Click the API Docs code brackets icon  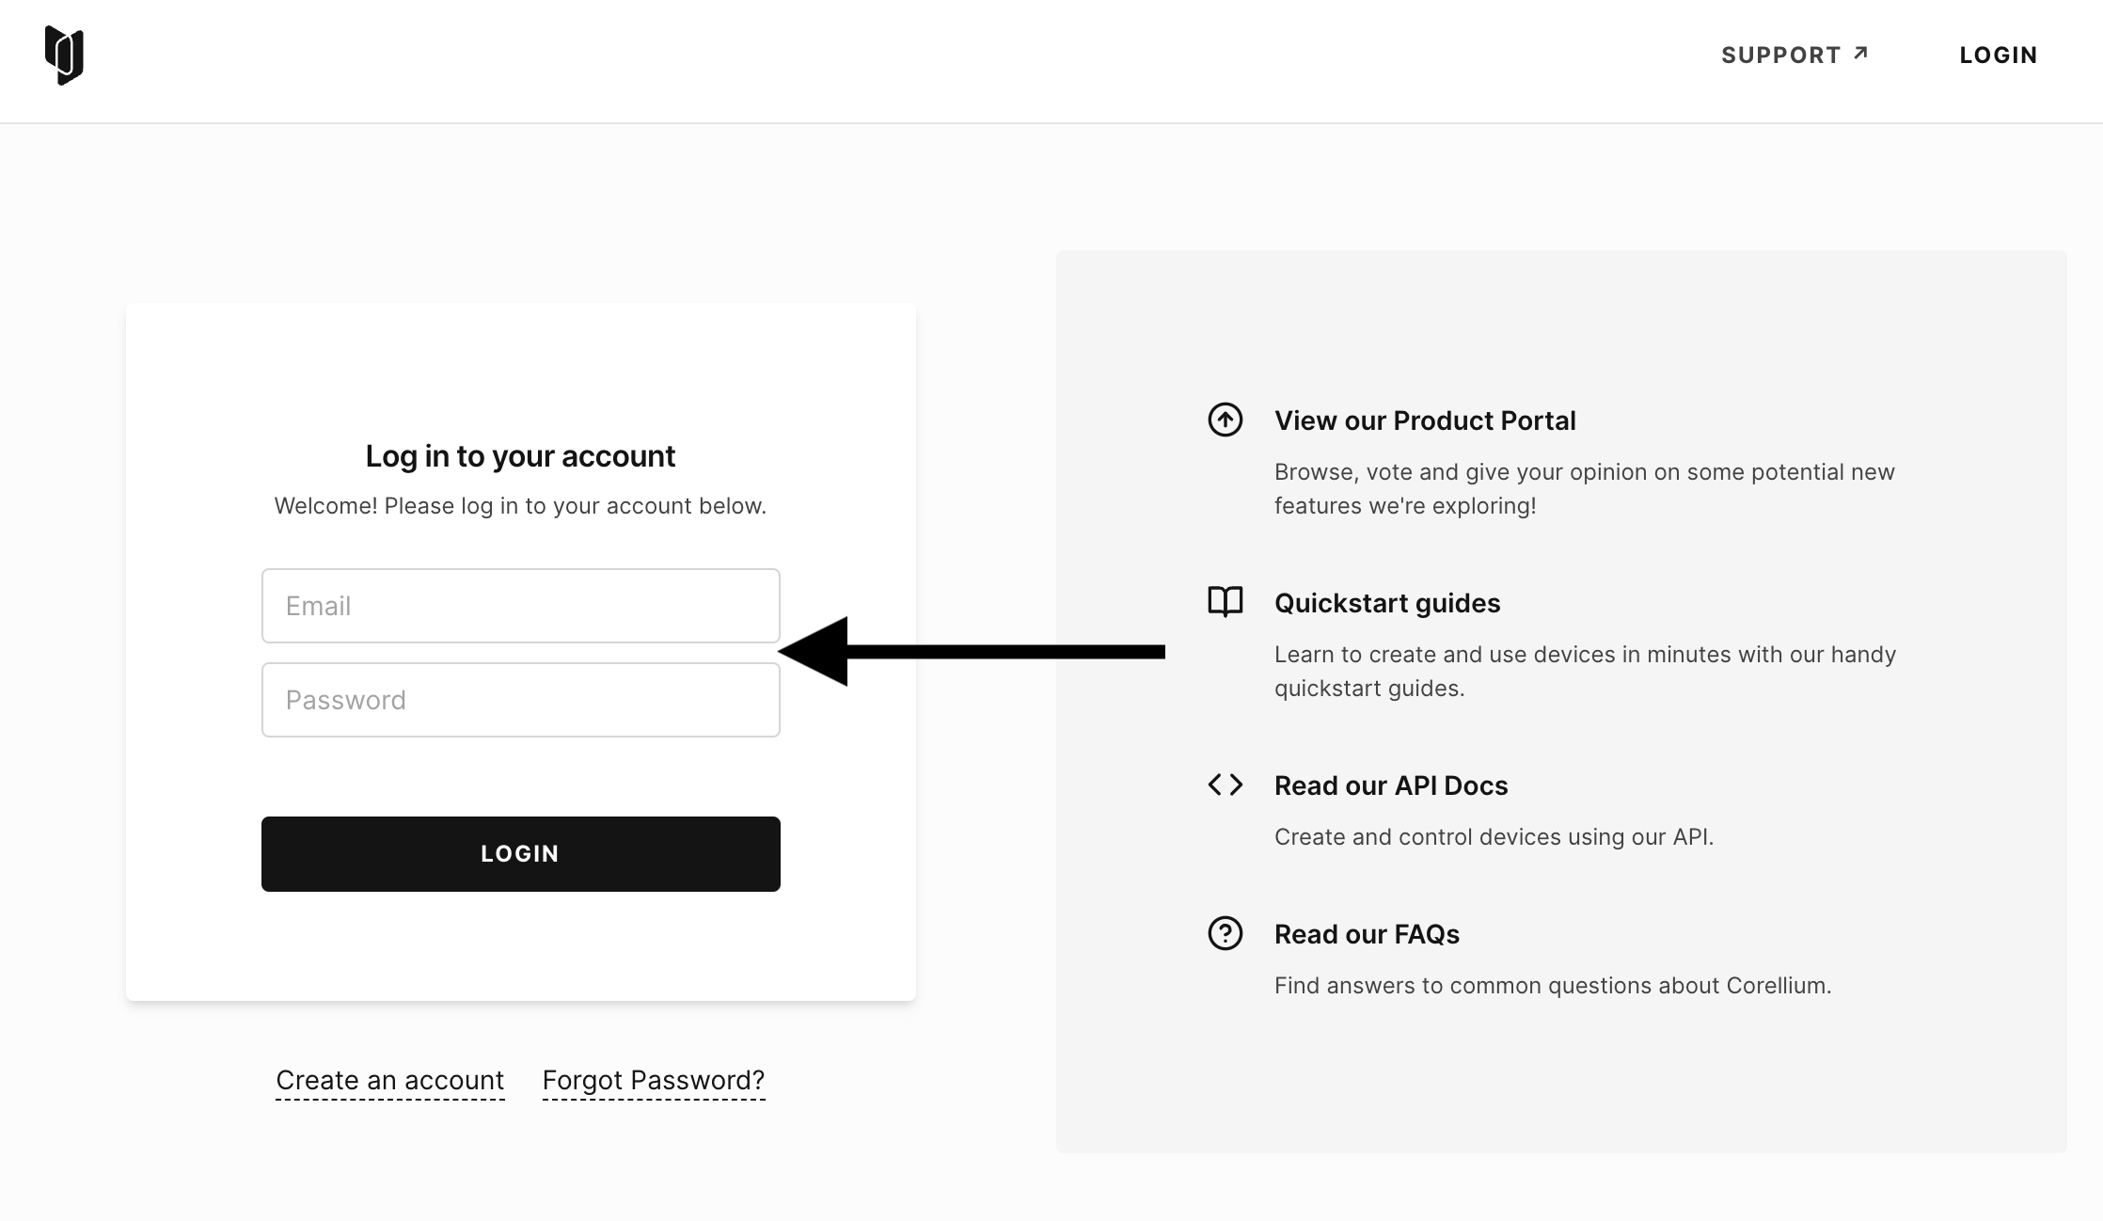(1225, 785)
